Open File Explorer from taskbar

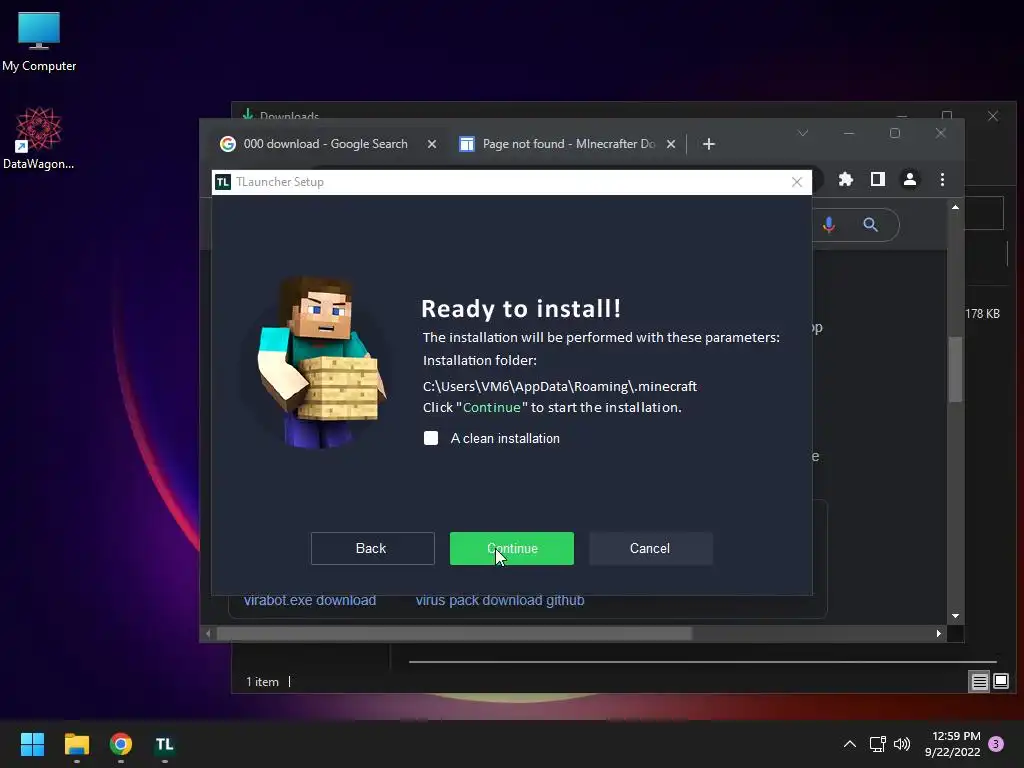pyautogui.click(x=76, y=744)
